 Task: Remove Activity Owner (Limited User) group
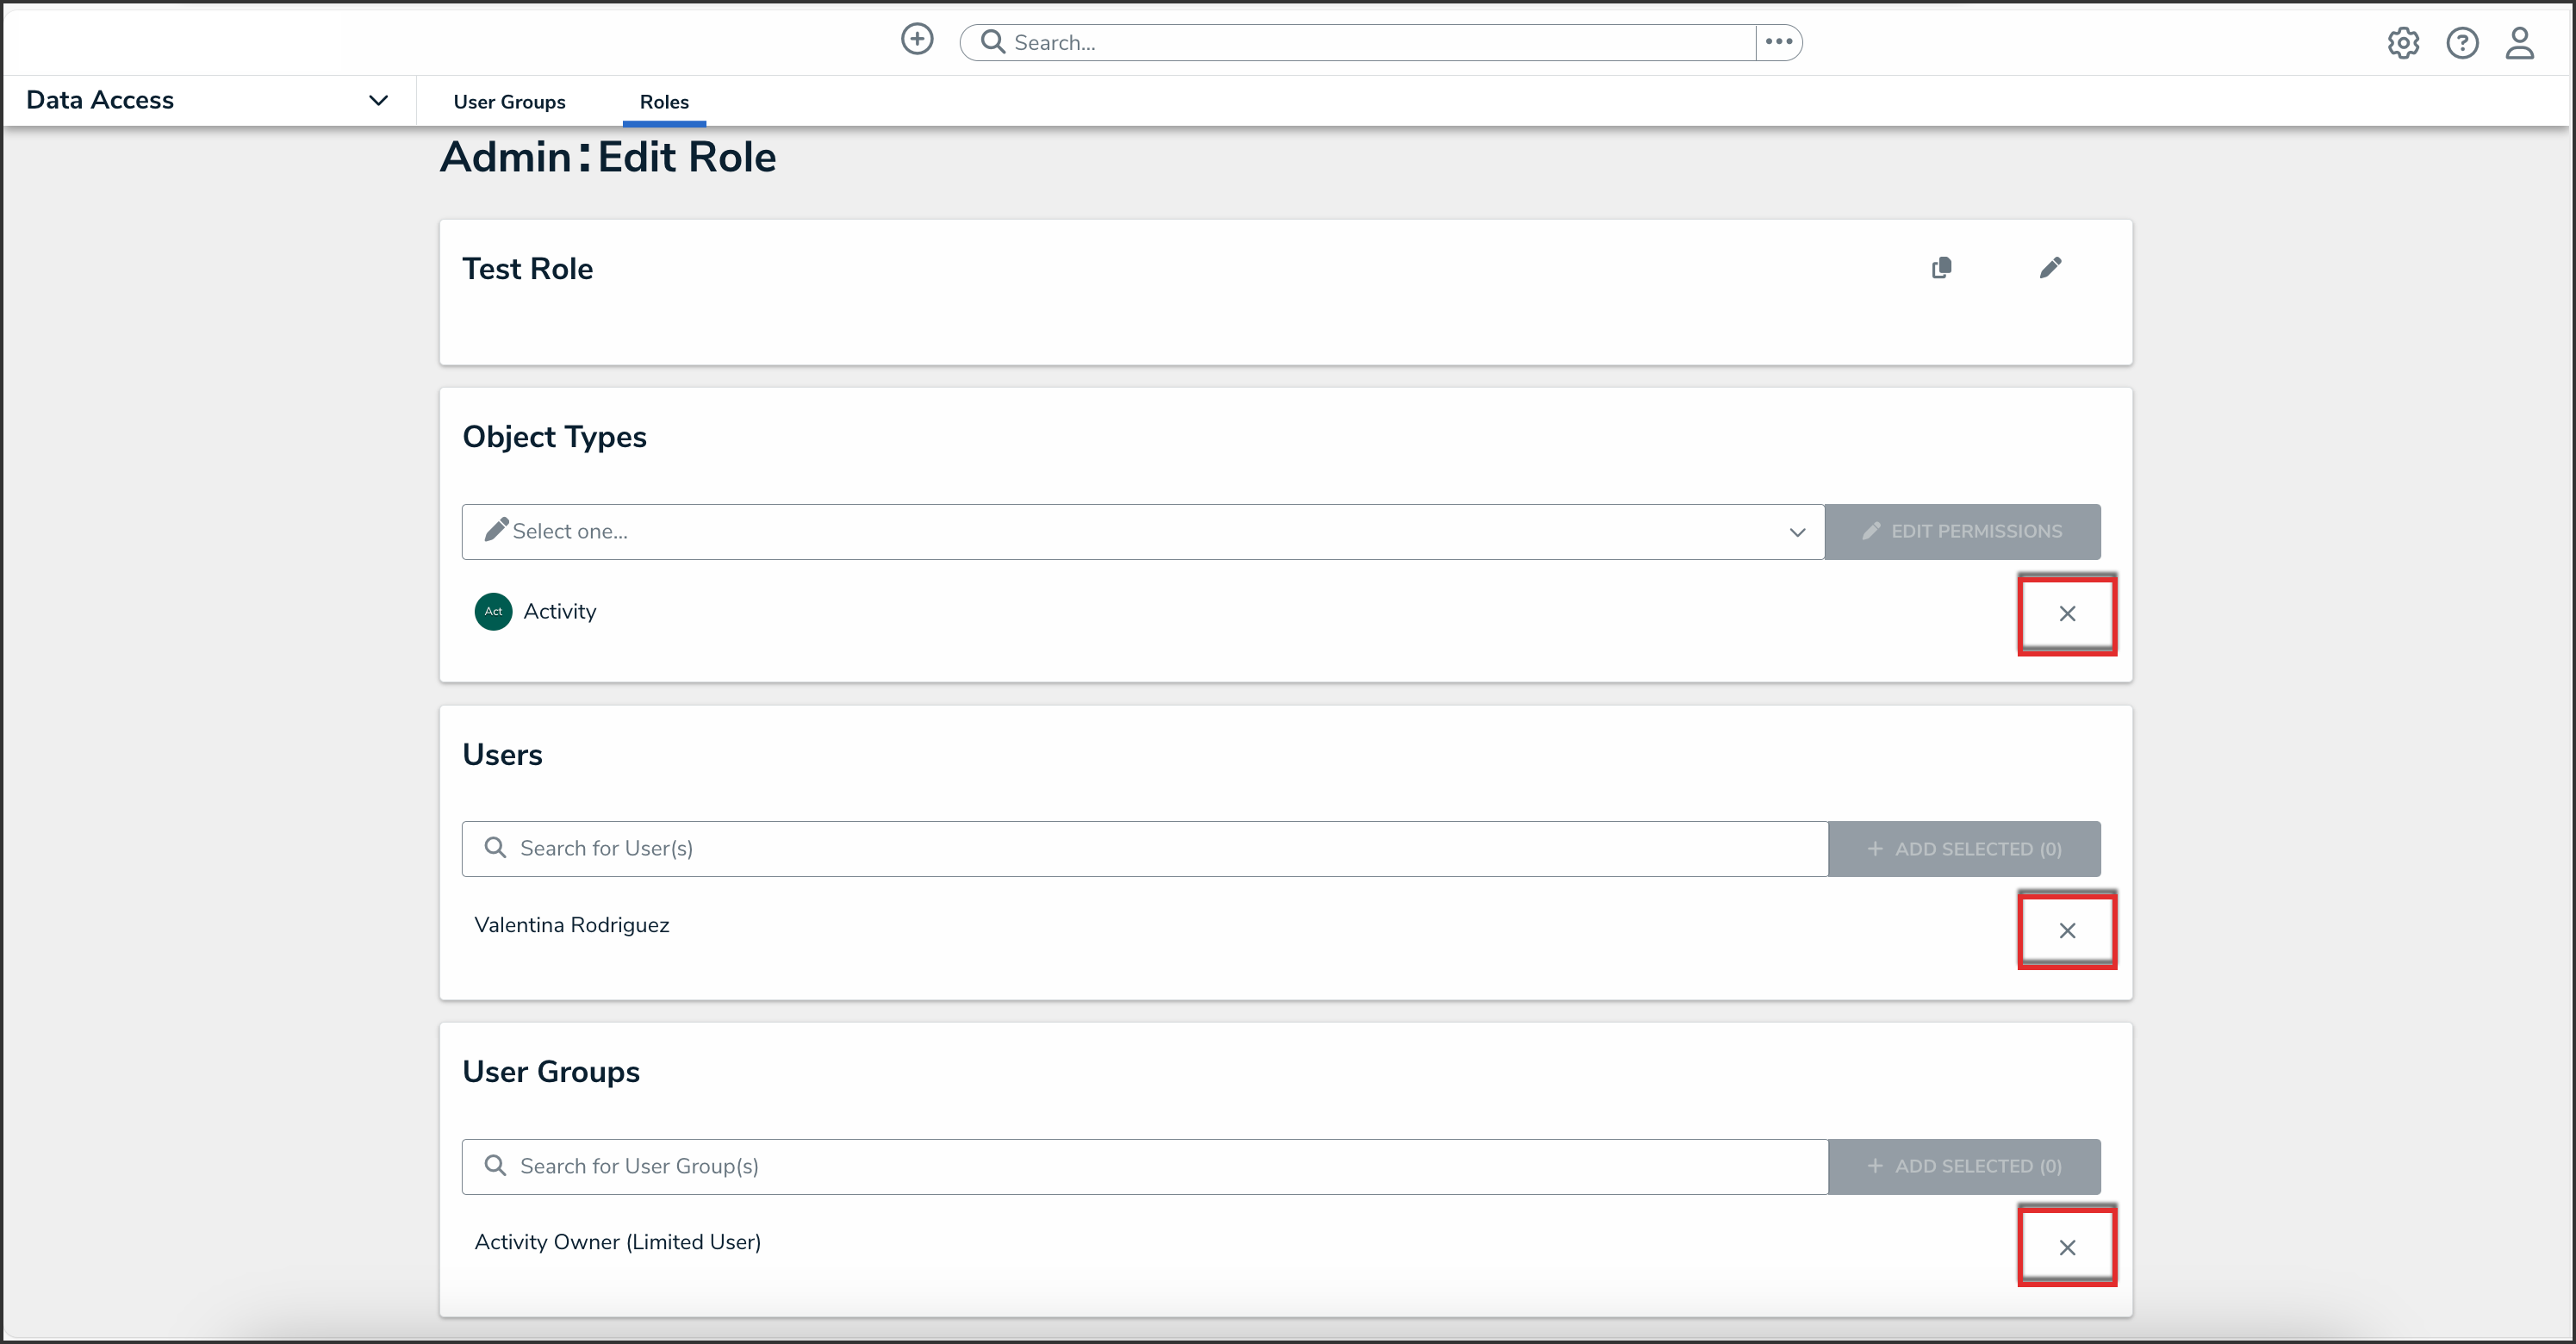coord(2067,1248)
